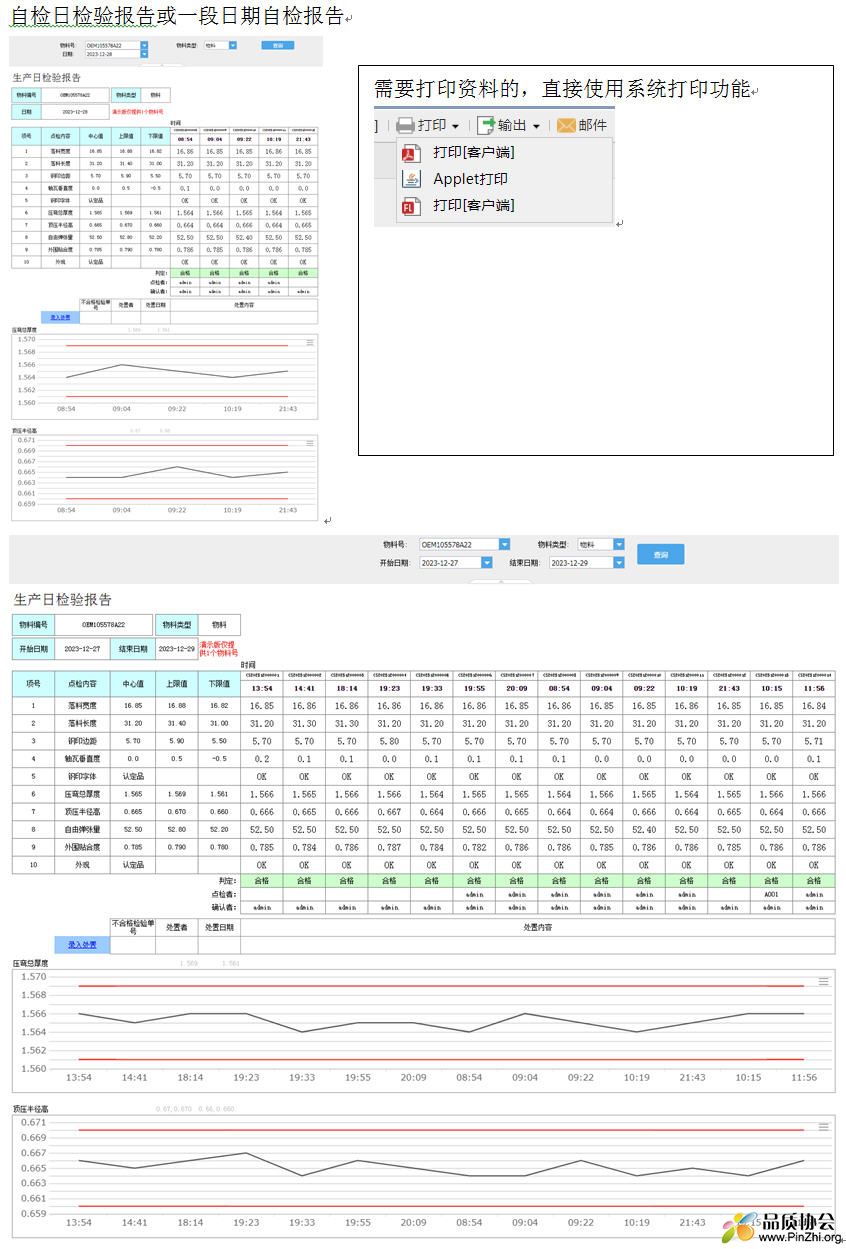This screenshot has height=1249, width=846.
Task: Select the 自由弹张量 row label in date-range table
Action: [x=81, y=830]
